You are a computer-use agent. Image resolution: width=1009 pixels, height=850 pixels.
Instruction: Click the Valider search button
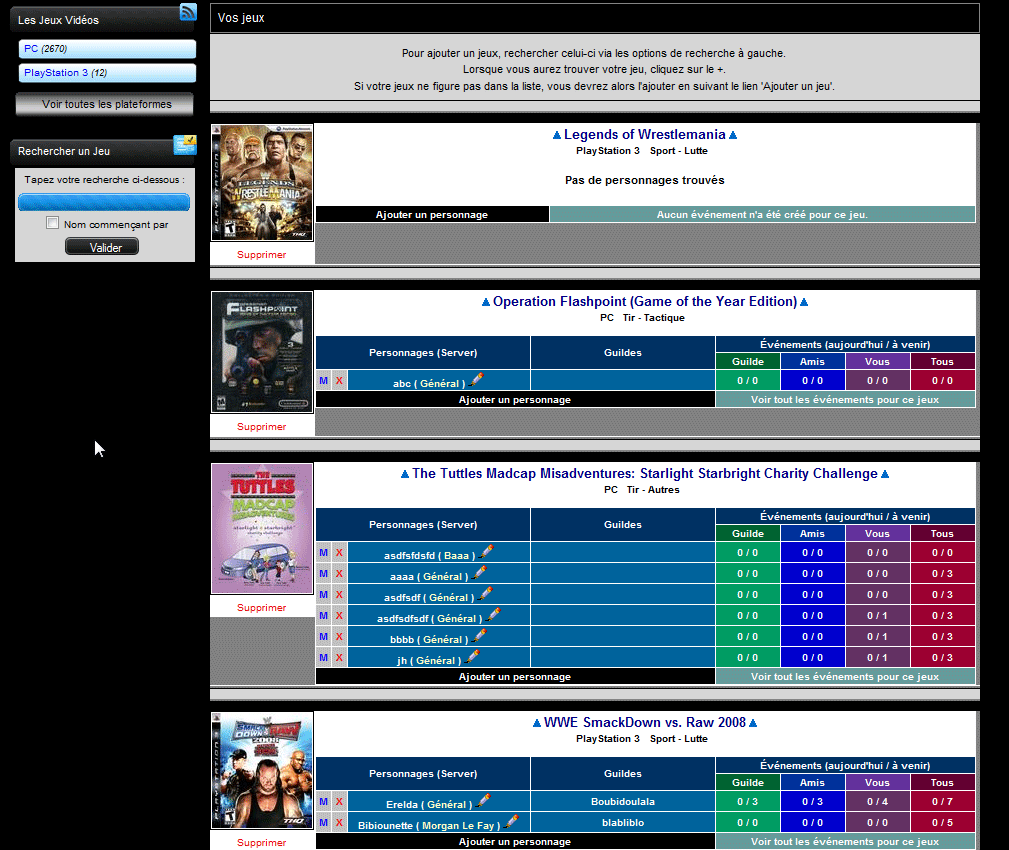coord(102,247)
